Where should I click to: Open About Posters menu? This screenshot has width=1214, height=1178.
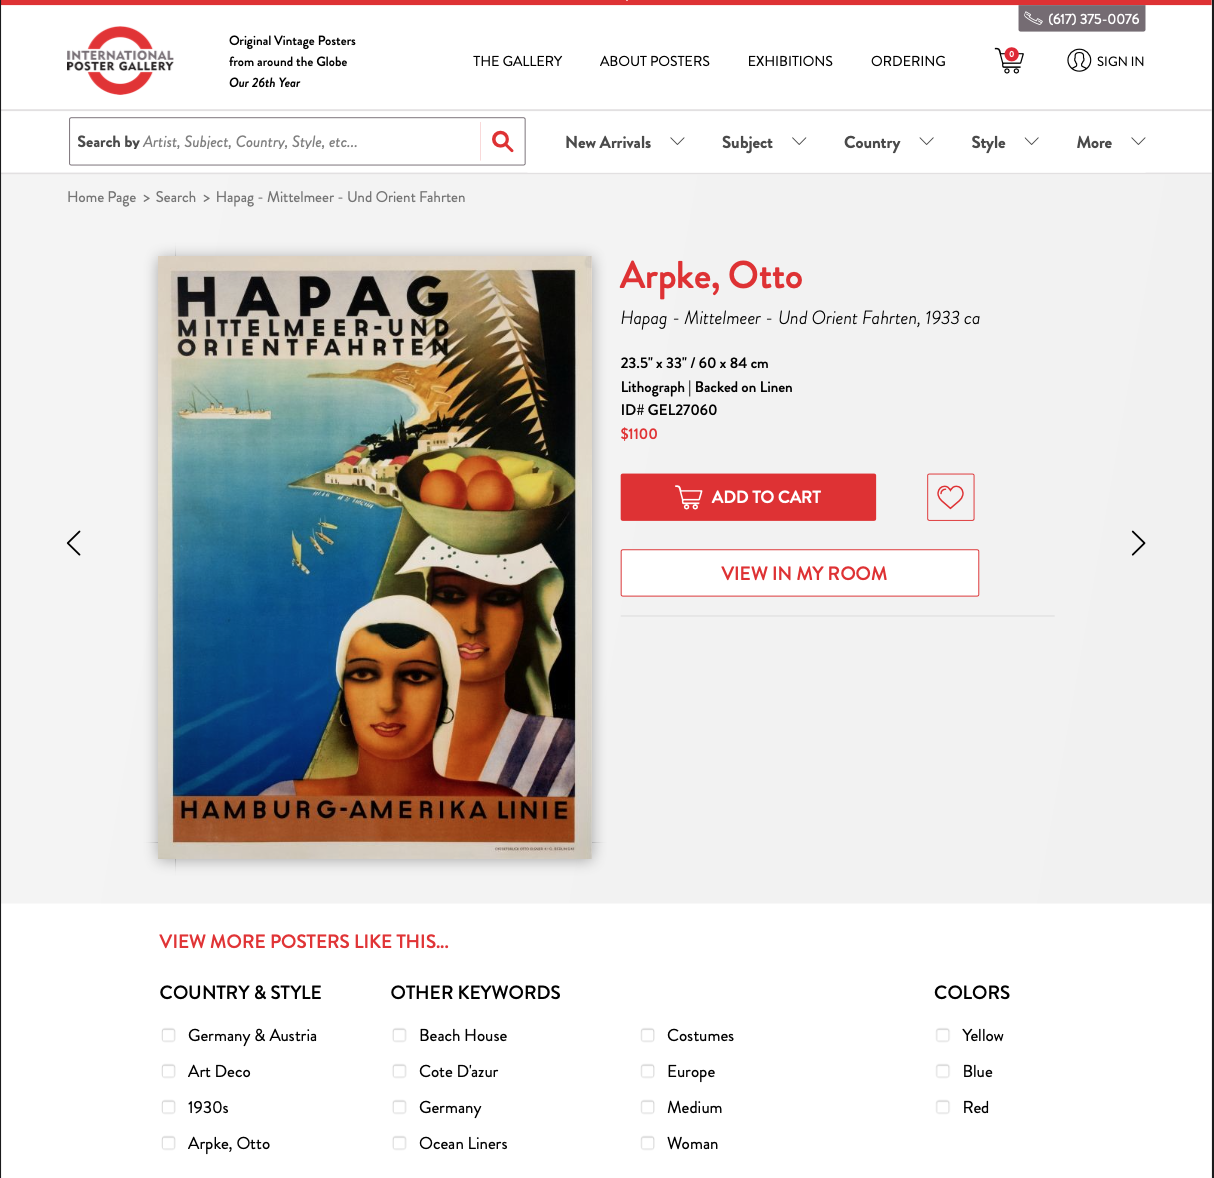click(655, 61)
